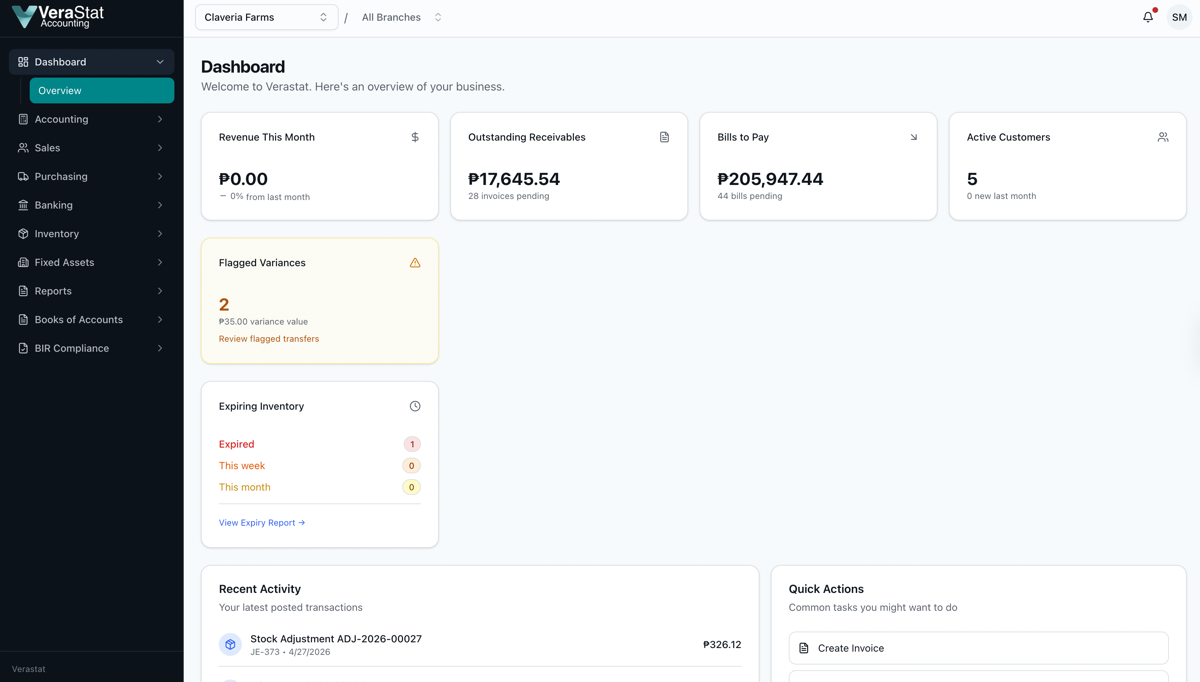Click the document icon on Outstanding Receivables
Image resolution: width=1200 pixels, height=682 pixels.
664,137
